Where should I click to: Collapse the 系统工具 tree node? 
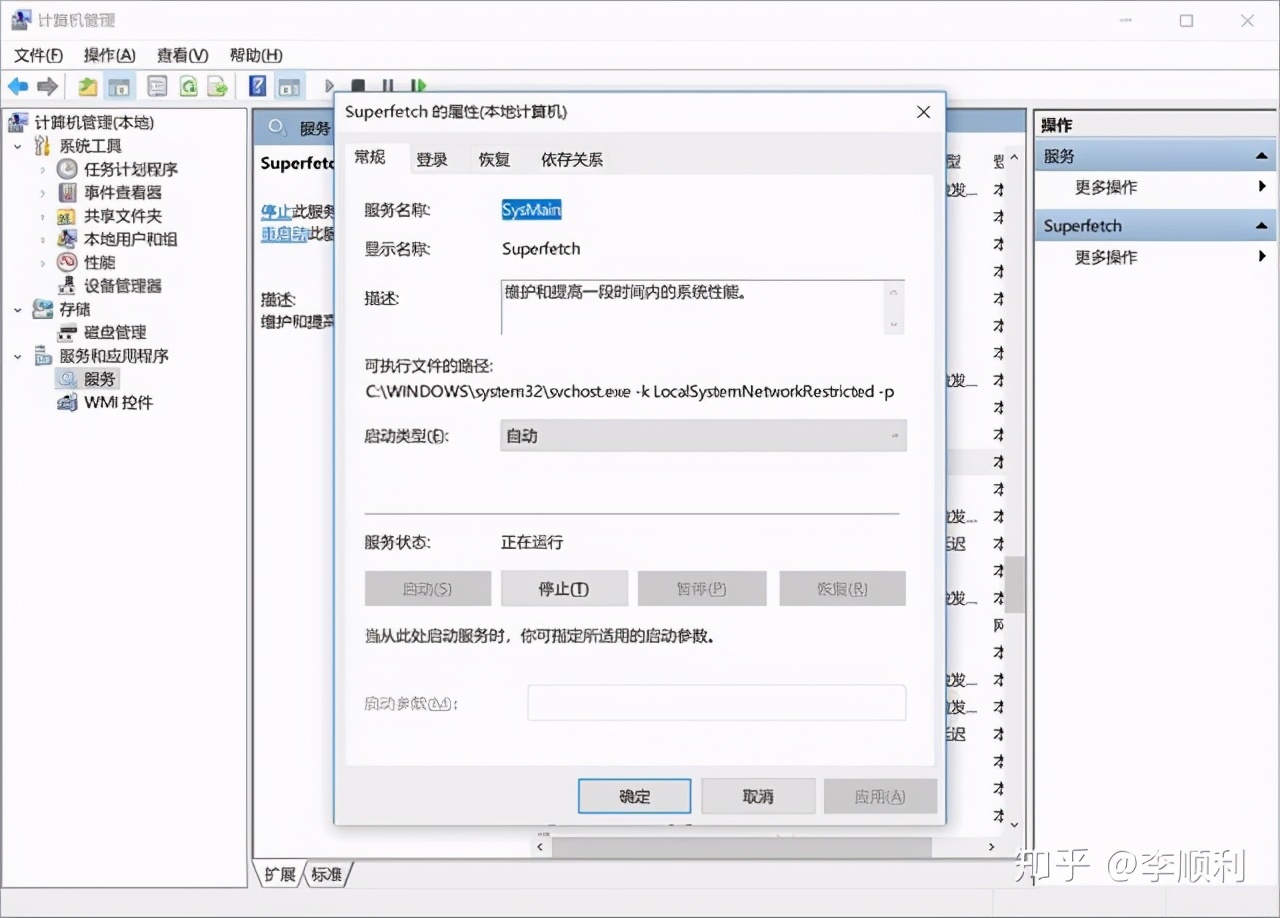click(x=18, y=147)
